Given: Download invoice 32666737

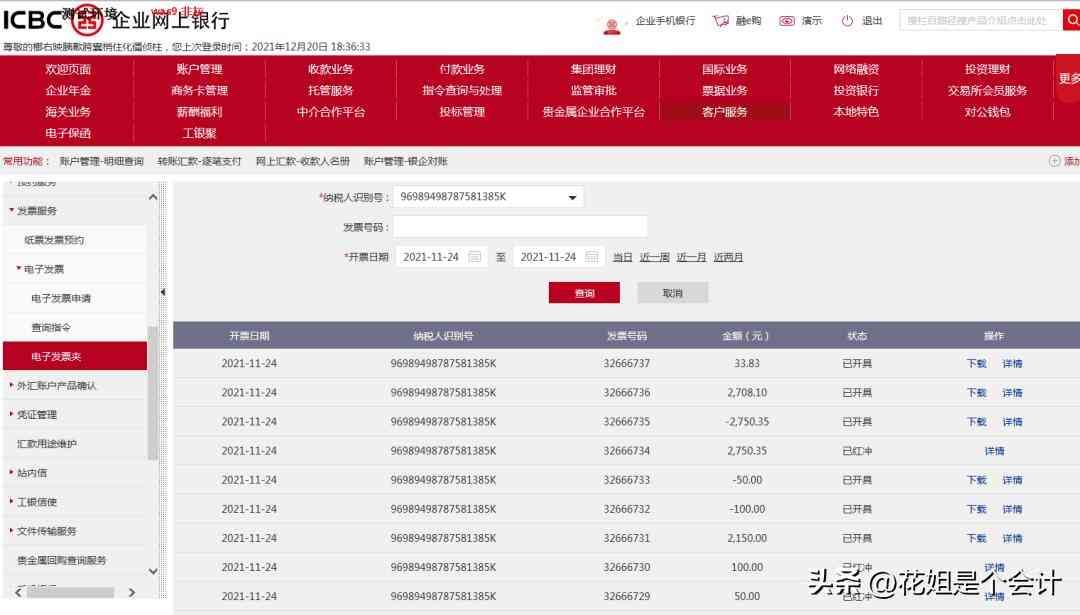Looking at the screenshot, I should tap(976, 364).
